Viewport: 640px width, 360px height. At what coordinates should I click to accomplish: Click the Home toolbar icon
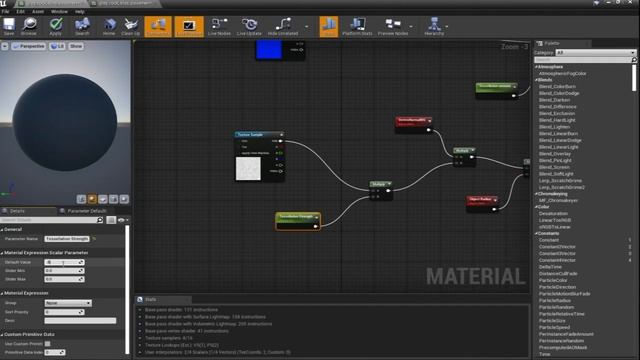click(x=109, y=26)
